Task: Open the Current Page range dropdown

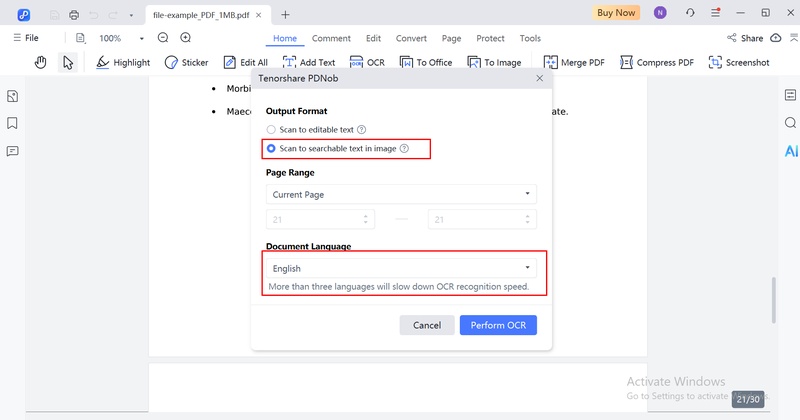Action: (401, 194)
